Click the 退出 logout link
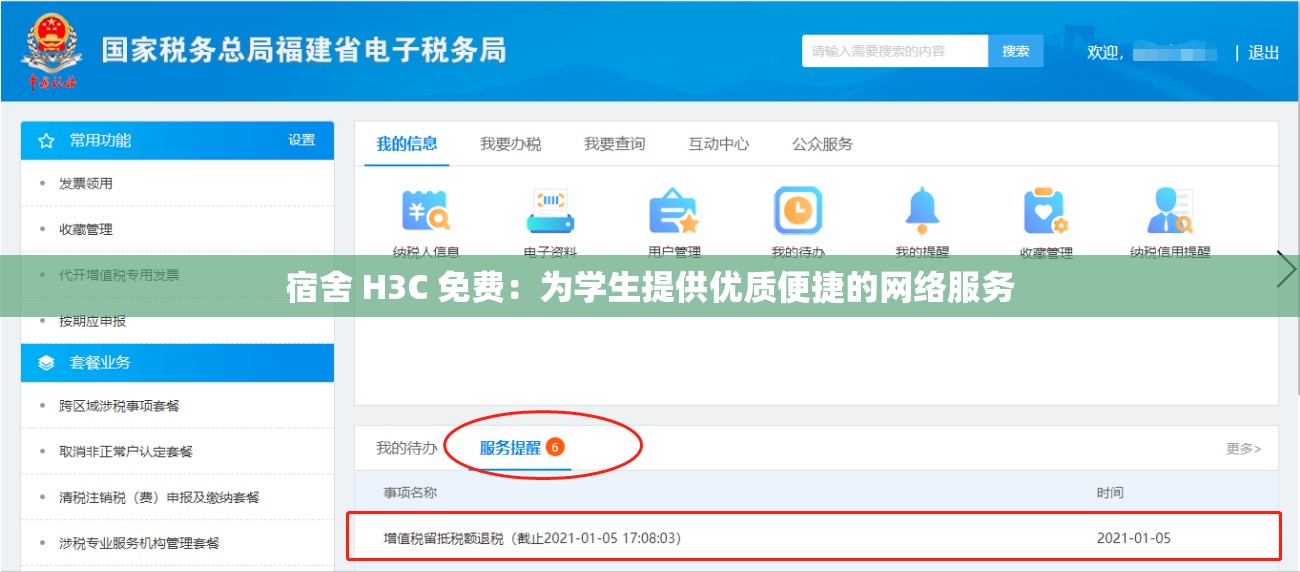This screenshot has width=1300, height=572. pyautogui.click(x=1264, y=52)
